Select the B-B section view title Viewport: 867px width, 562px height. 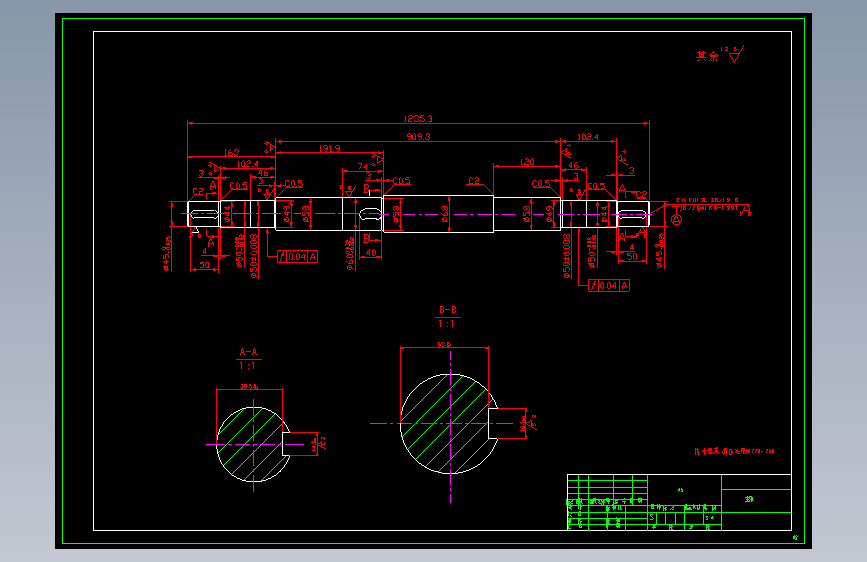448,310
